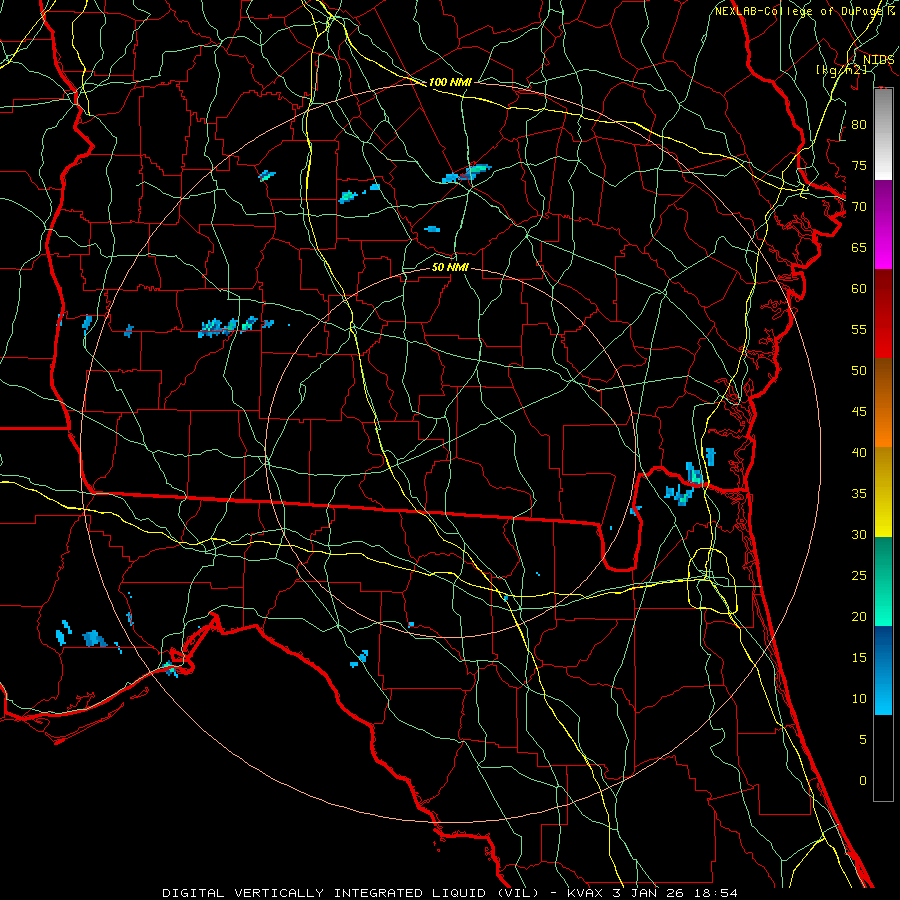Click the 55 value on the scale
Viewport: 900px width, 900px height.
tap(859, 329)
